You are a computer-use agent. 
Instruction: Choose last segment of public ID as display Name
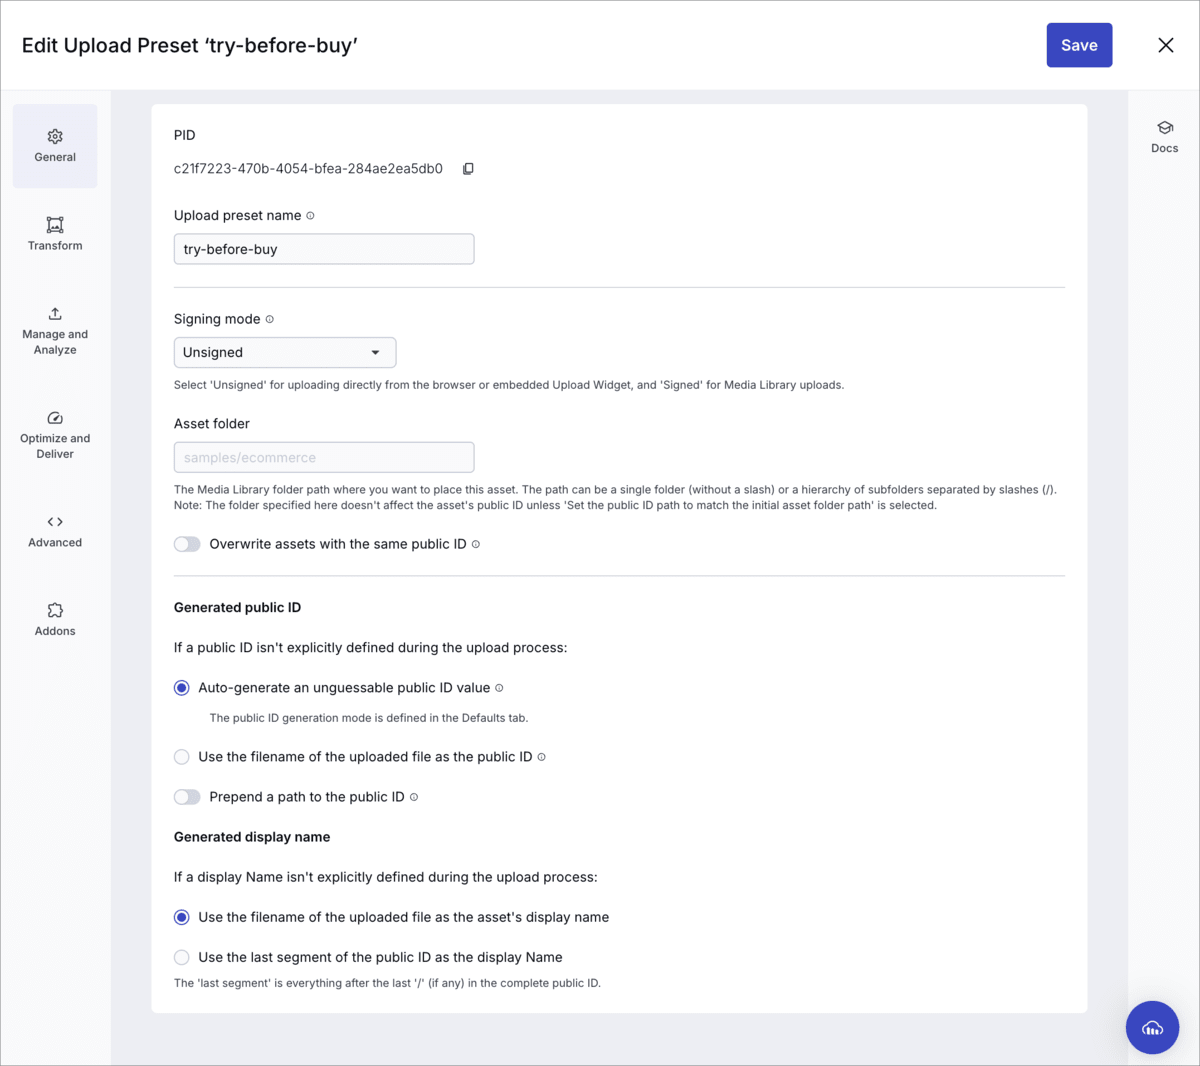coord(181,957)
